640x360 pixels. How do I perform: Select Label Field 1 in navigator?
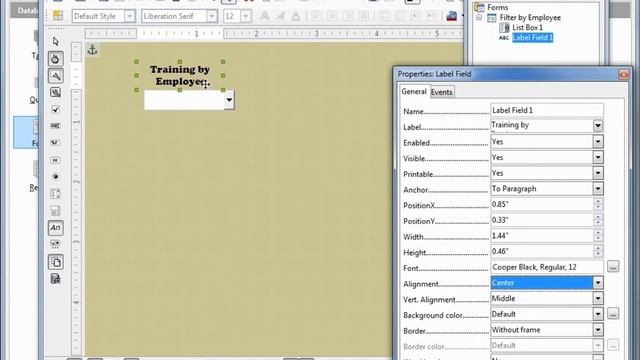pos(533,38)
